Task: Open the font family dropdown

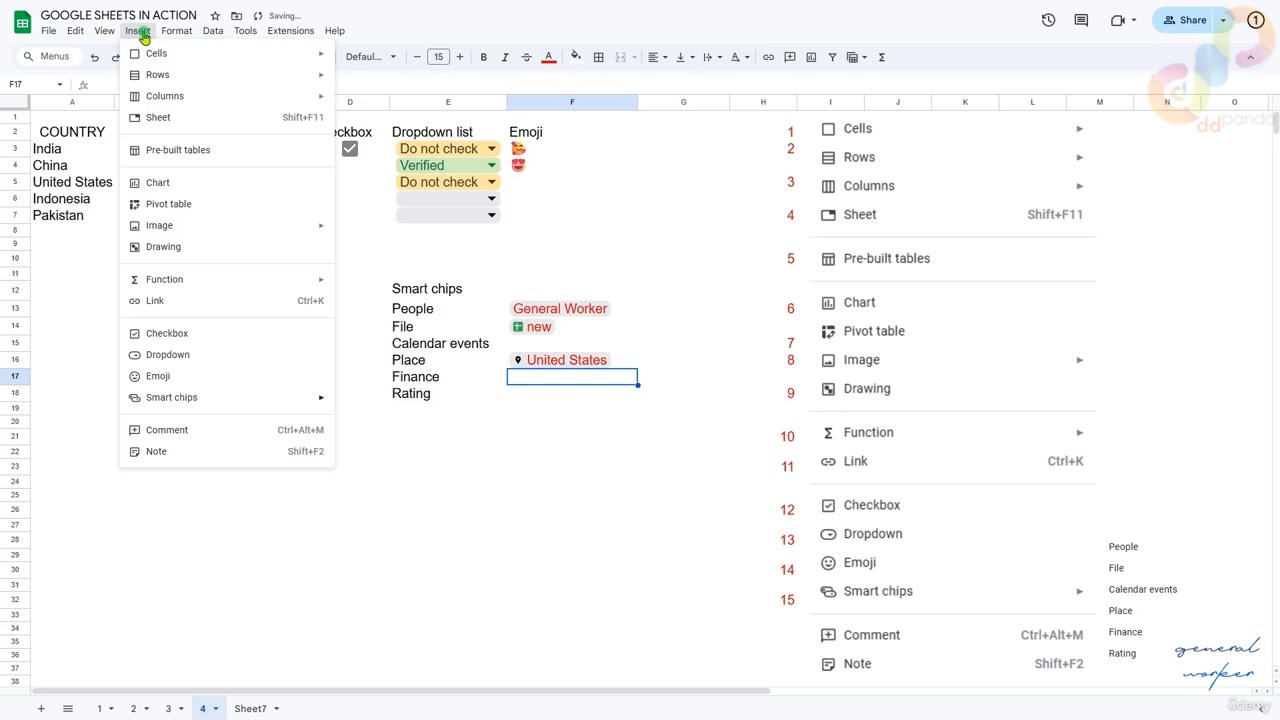Action: click(371, 57)
